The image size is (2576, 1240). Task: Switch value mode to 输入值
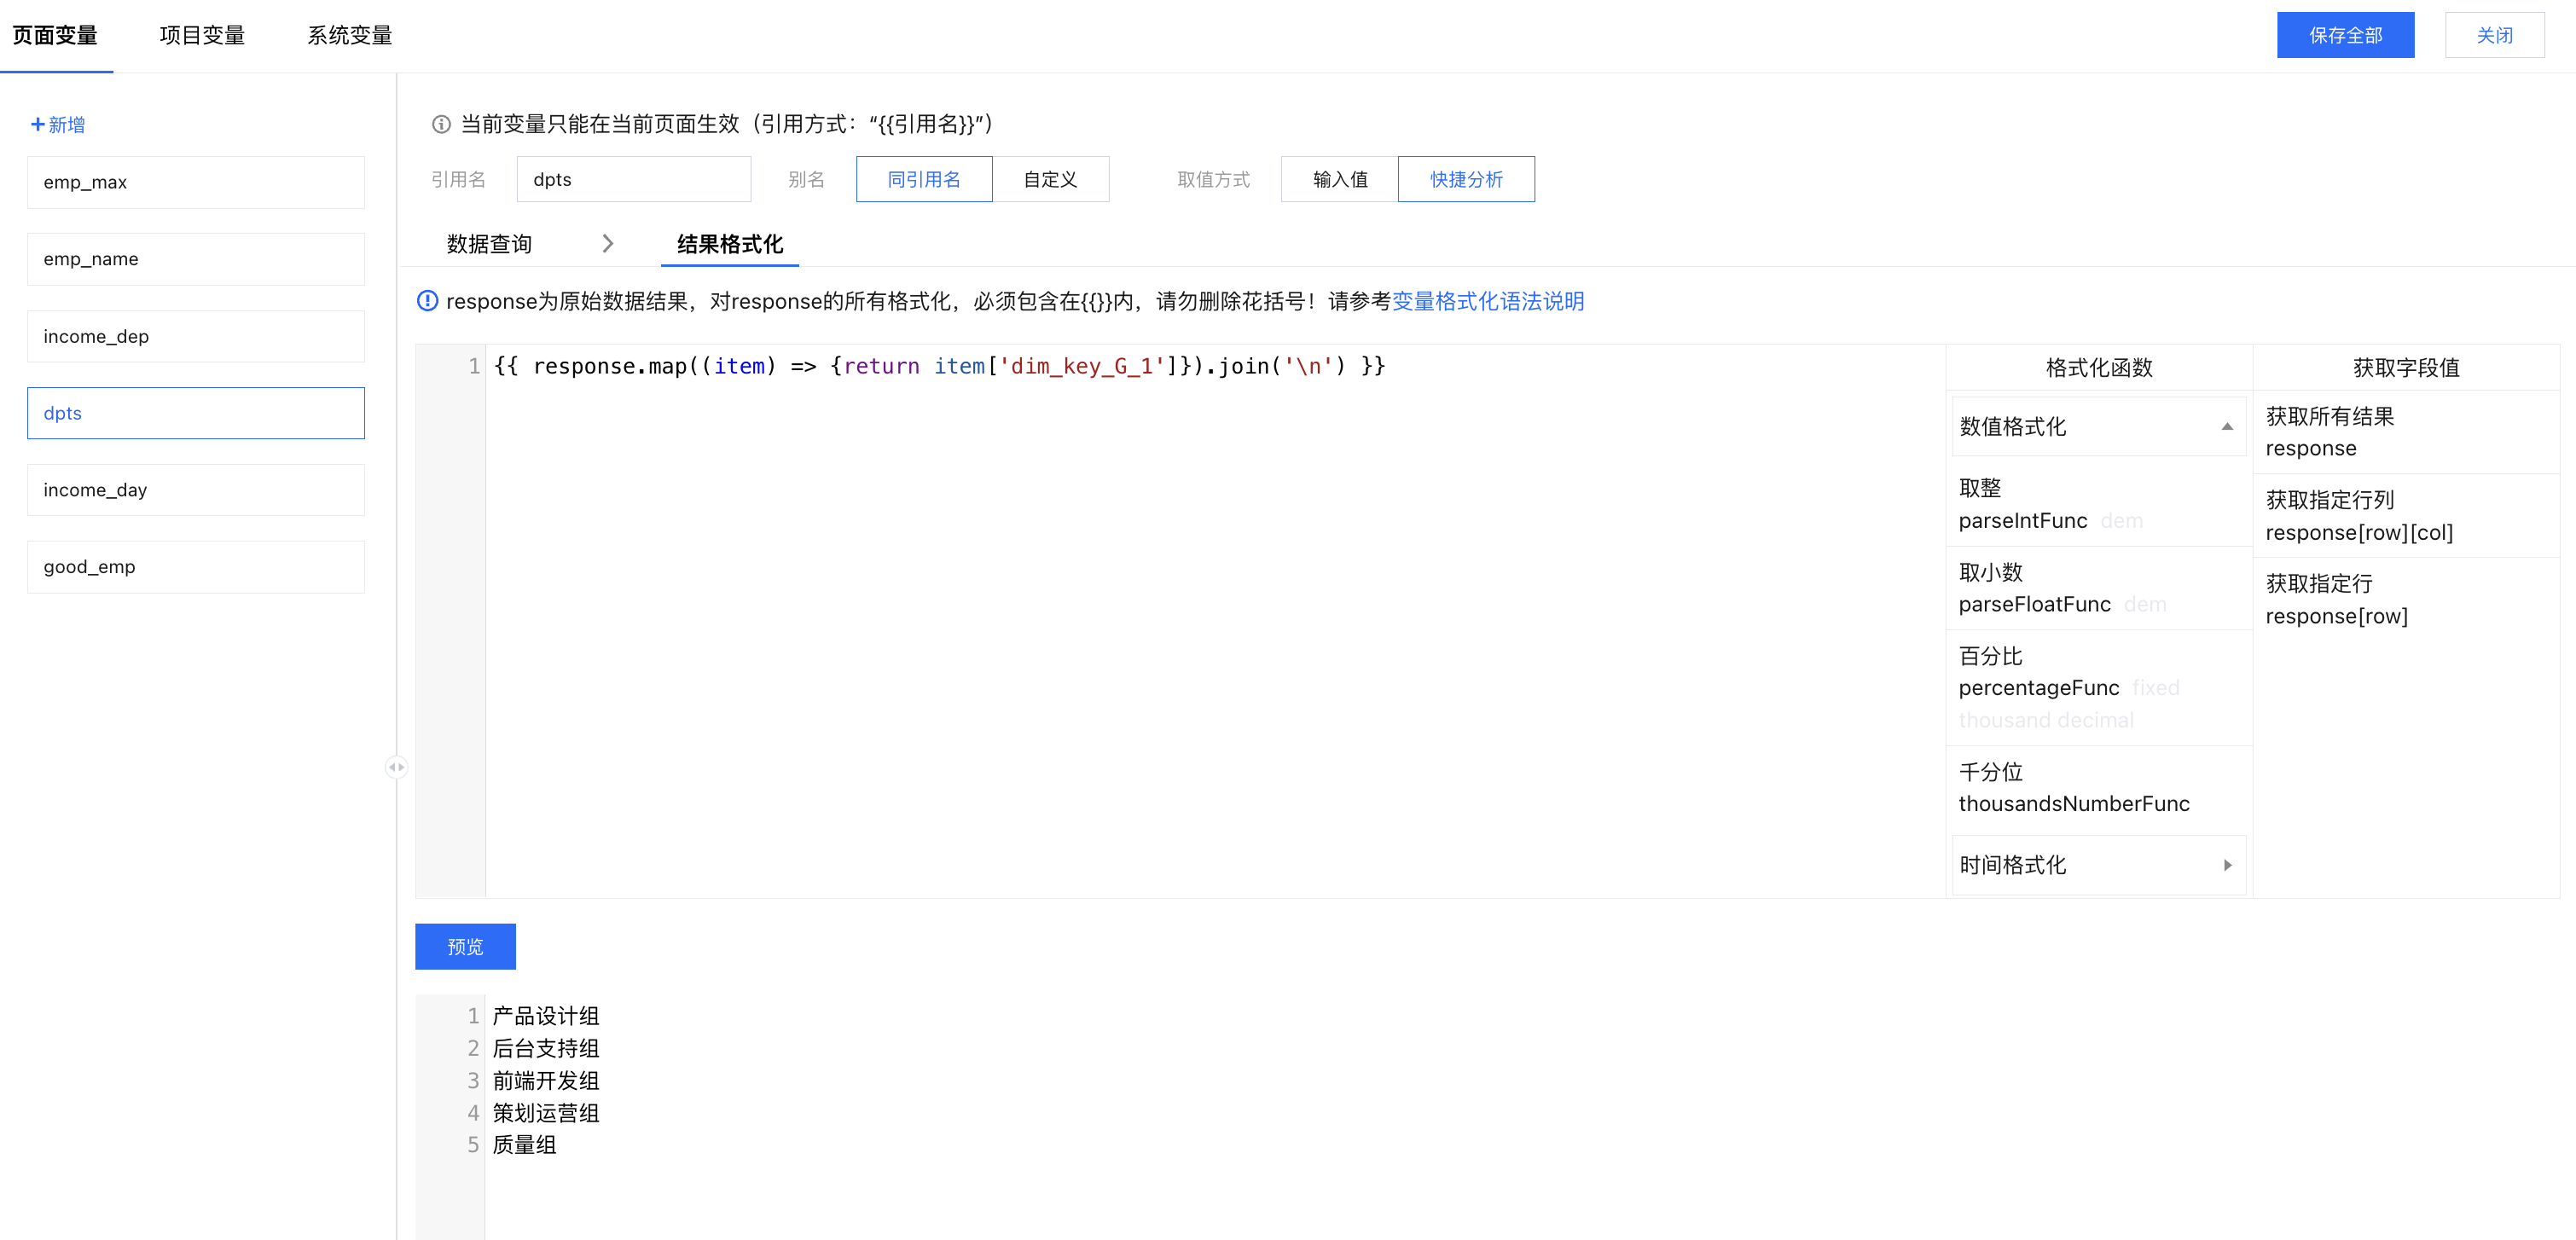1339,179
